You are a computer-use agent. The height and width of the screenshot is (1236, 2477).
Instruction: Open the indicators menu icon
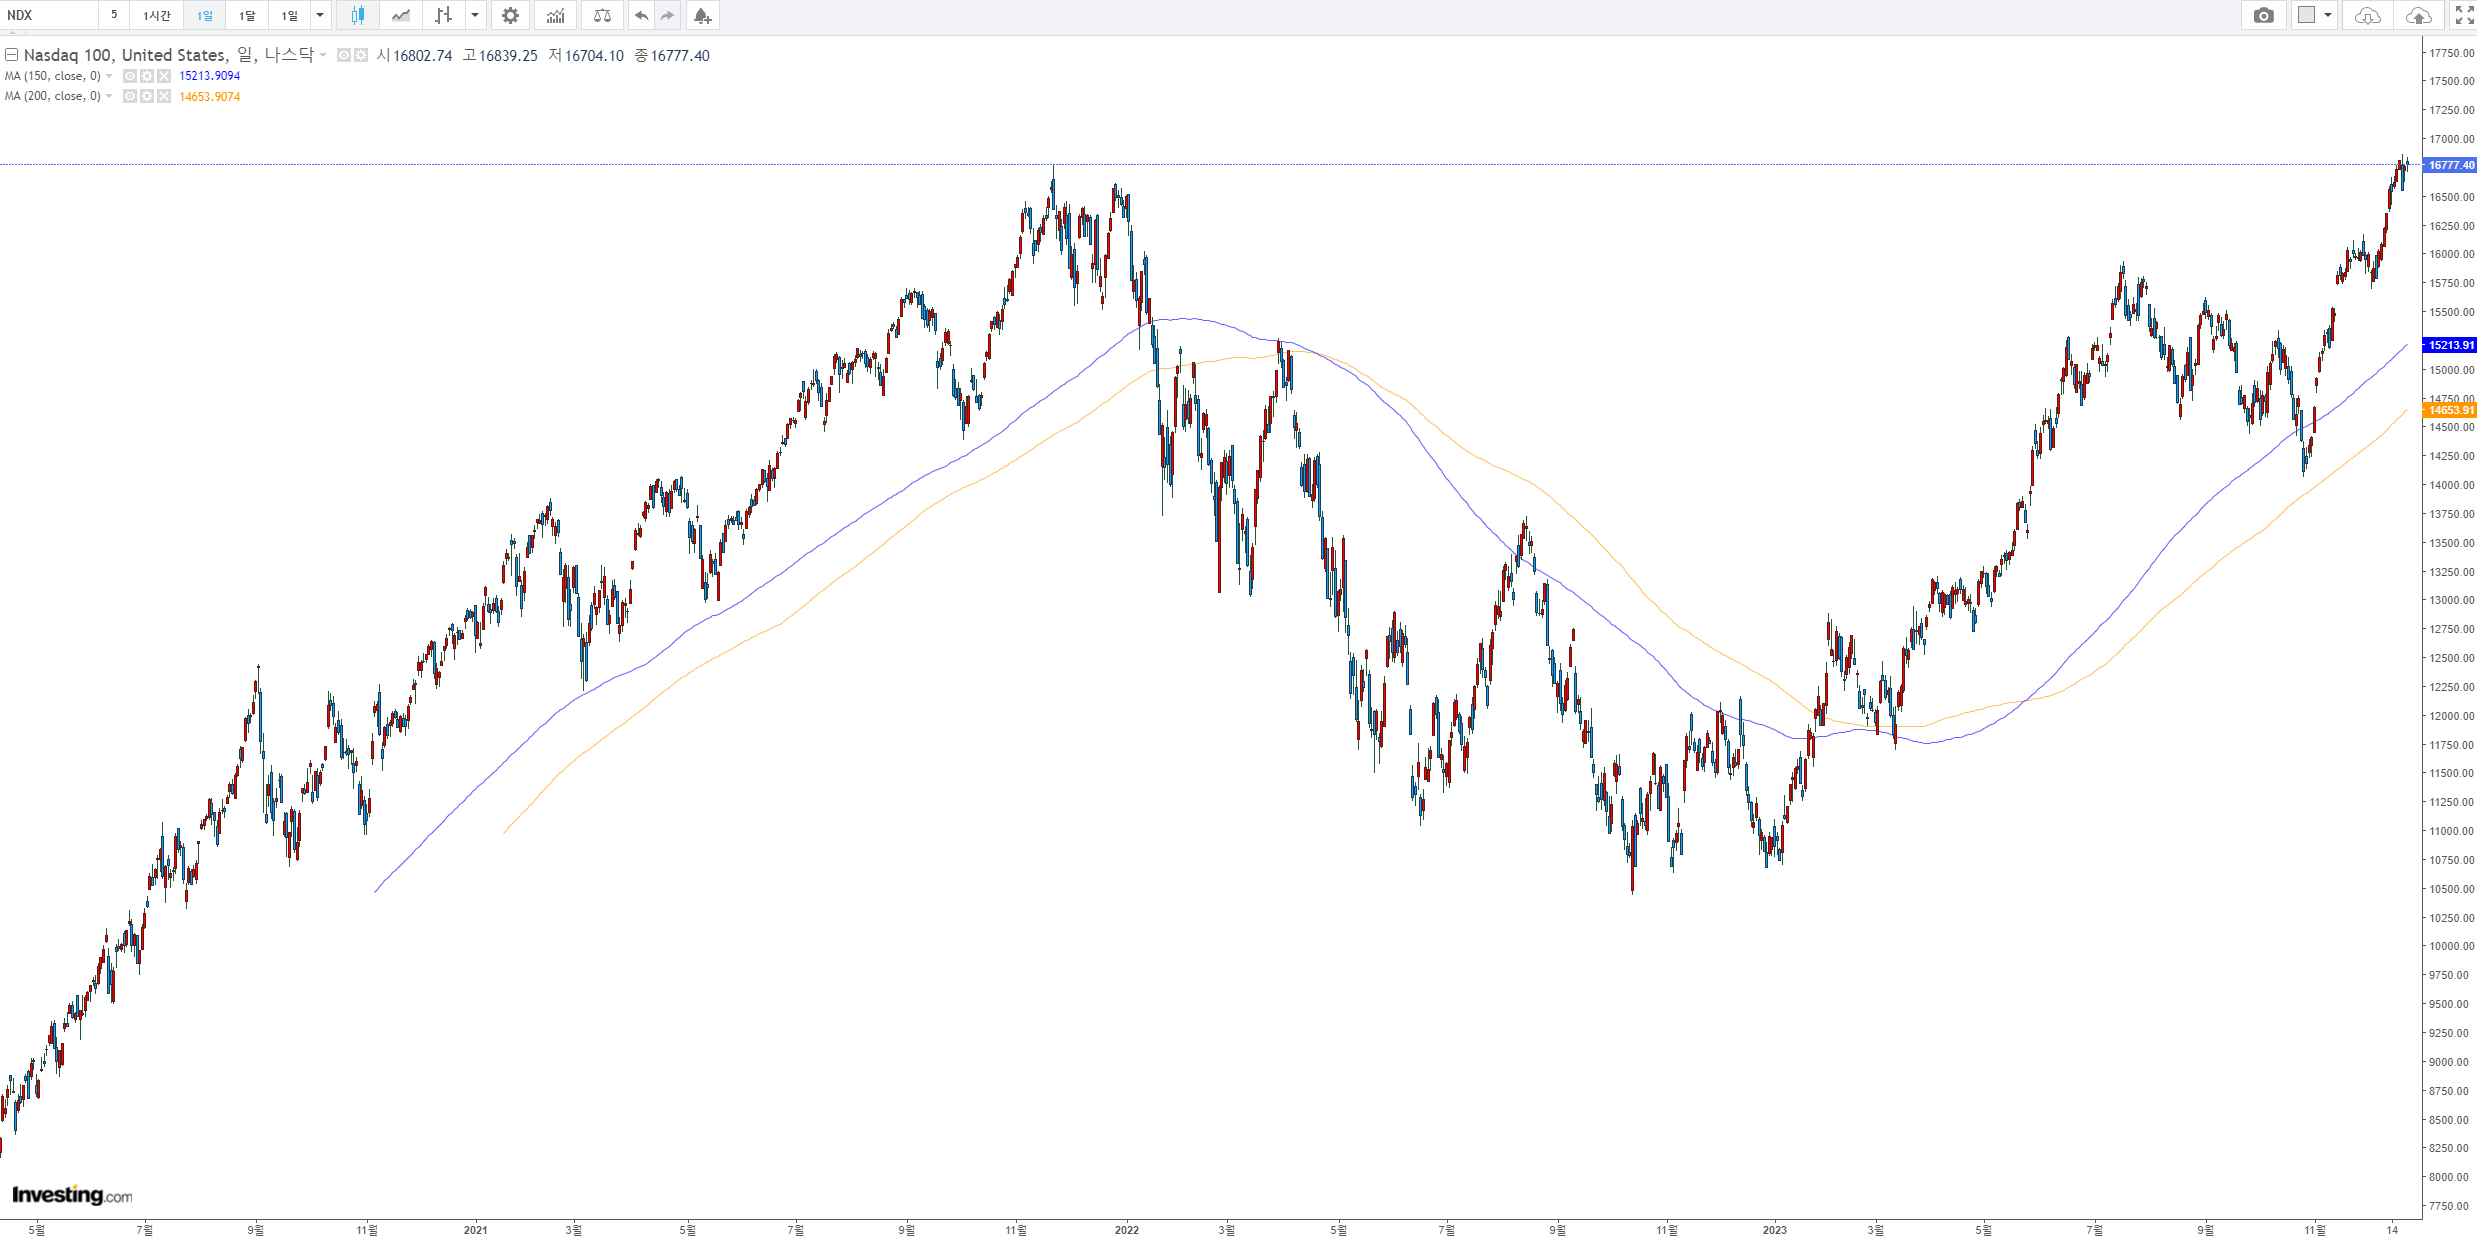tap(556, 15)
